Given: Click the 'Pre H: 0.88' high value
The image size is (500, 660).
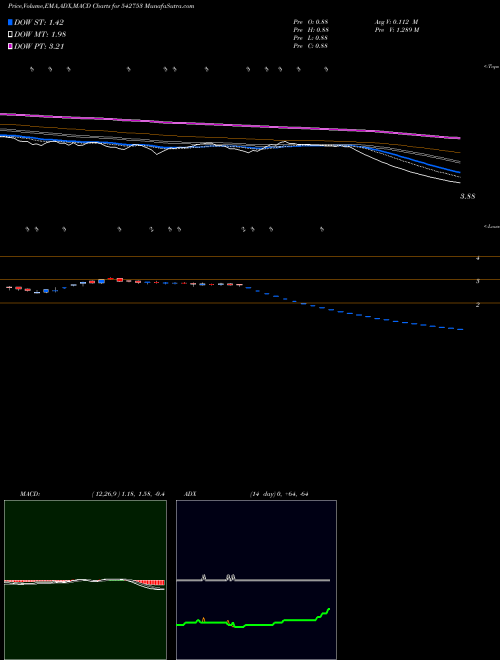Looking at the screenshot, I should click(311, 30).
